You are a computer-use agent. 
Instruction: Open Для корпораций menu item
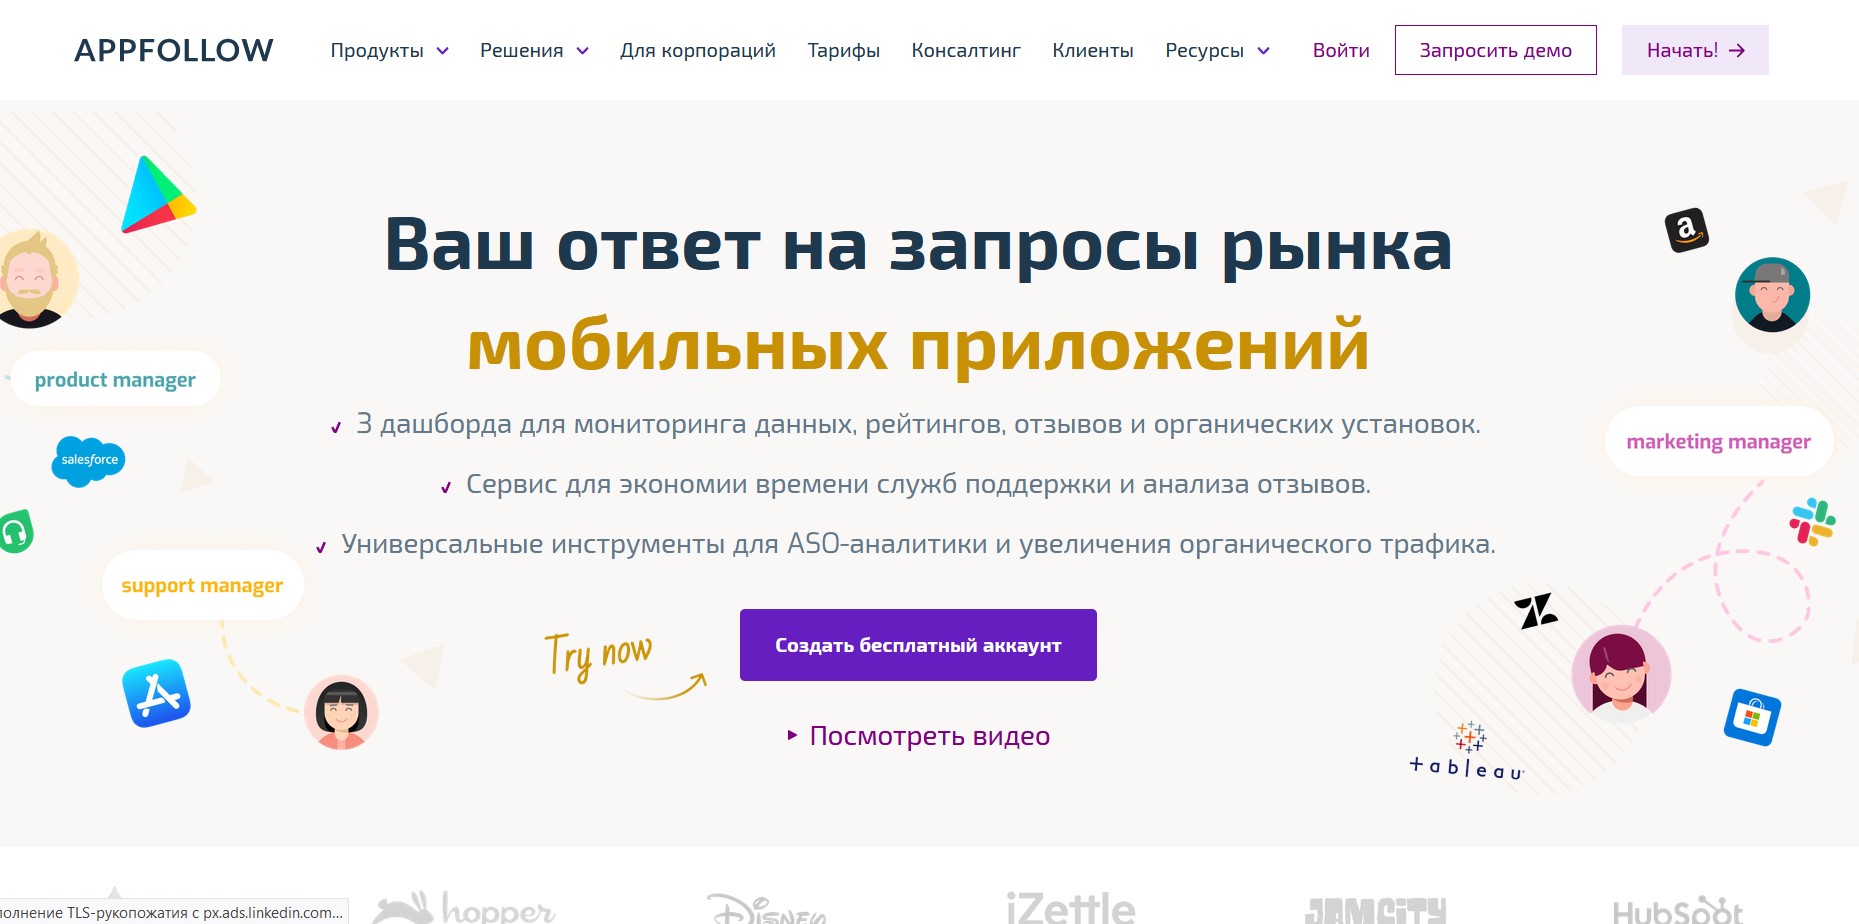click(697, 50)
